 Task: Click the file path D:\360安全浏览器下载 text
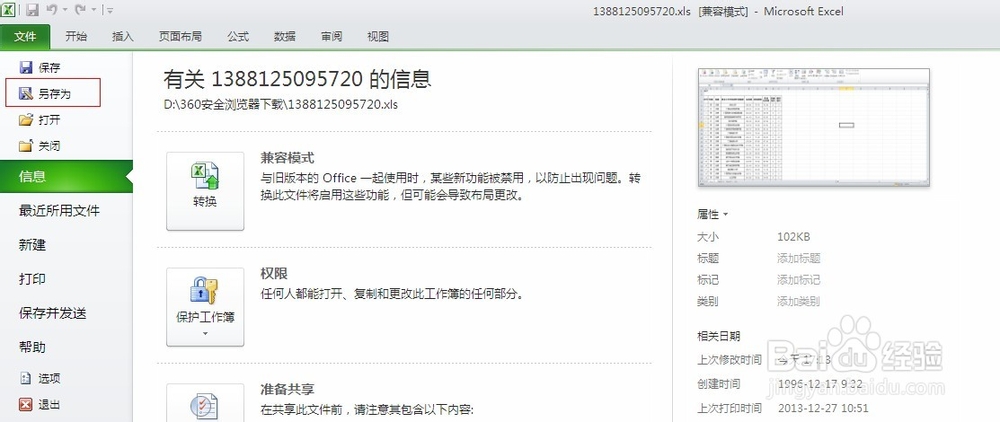(281, 104)
